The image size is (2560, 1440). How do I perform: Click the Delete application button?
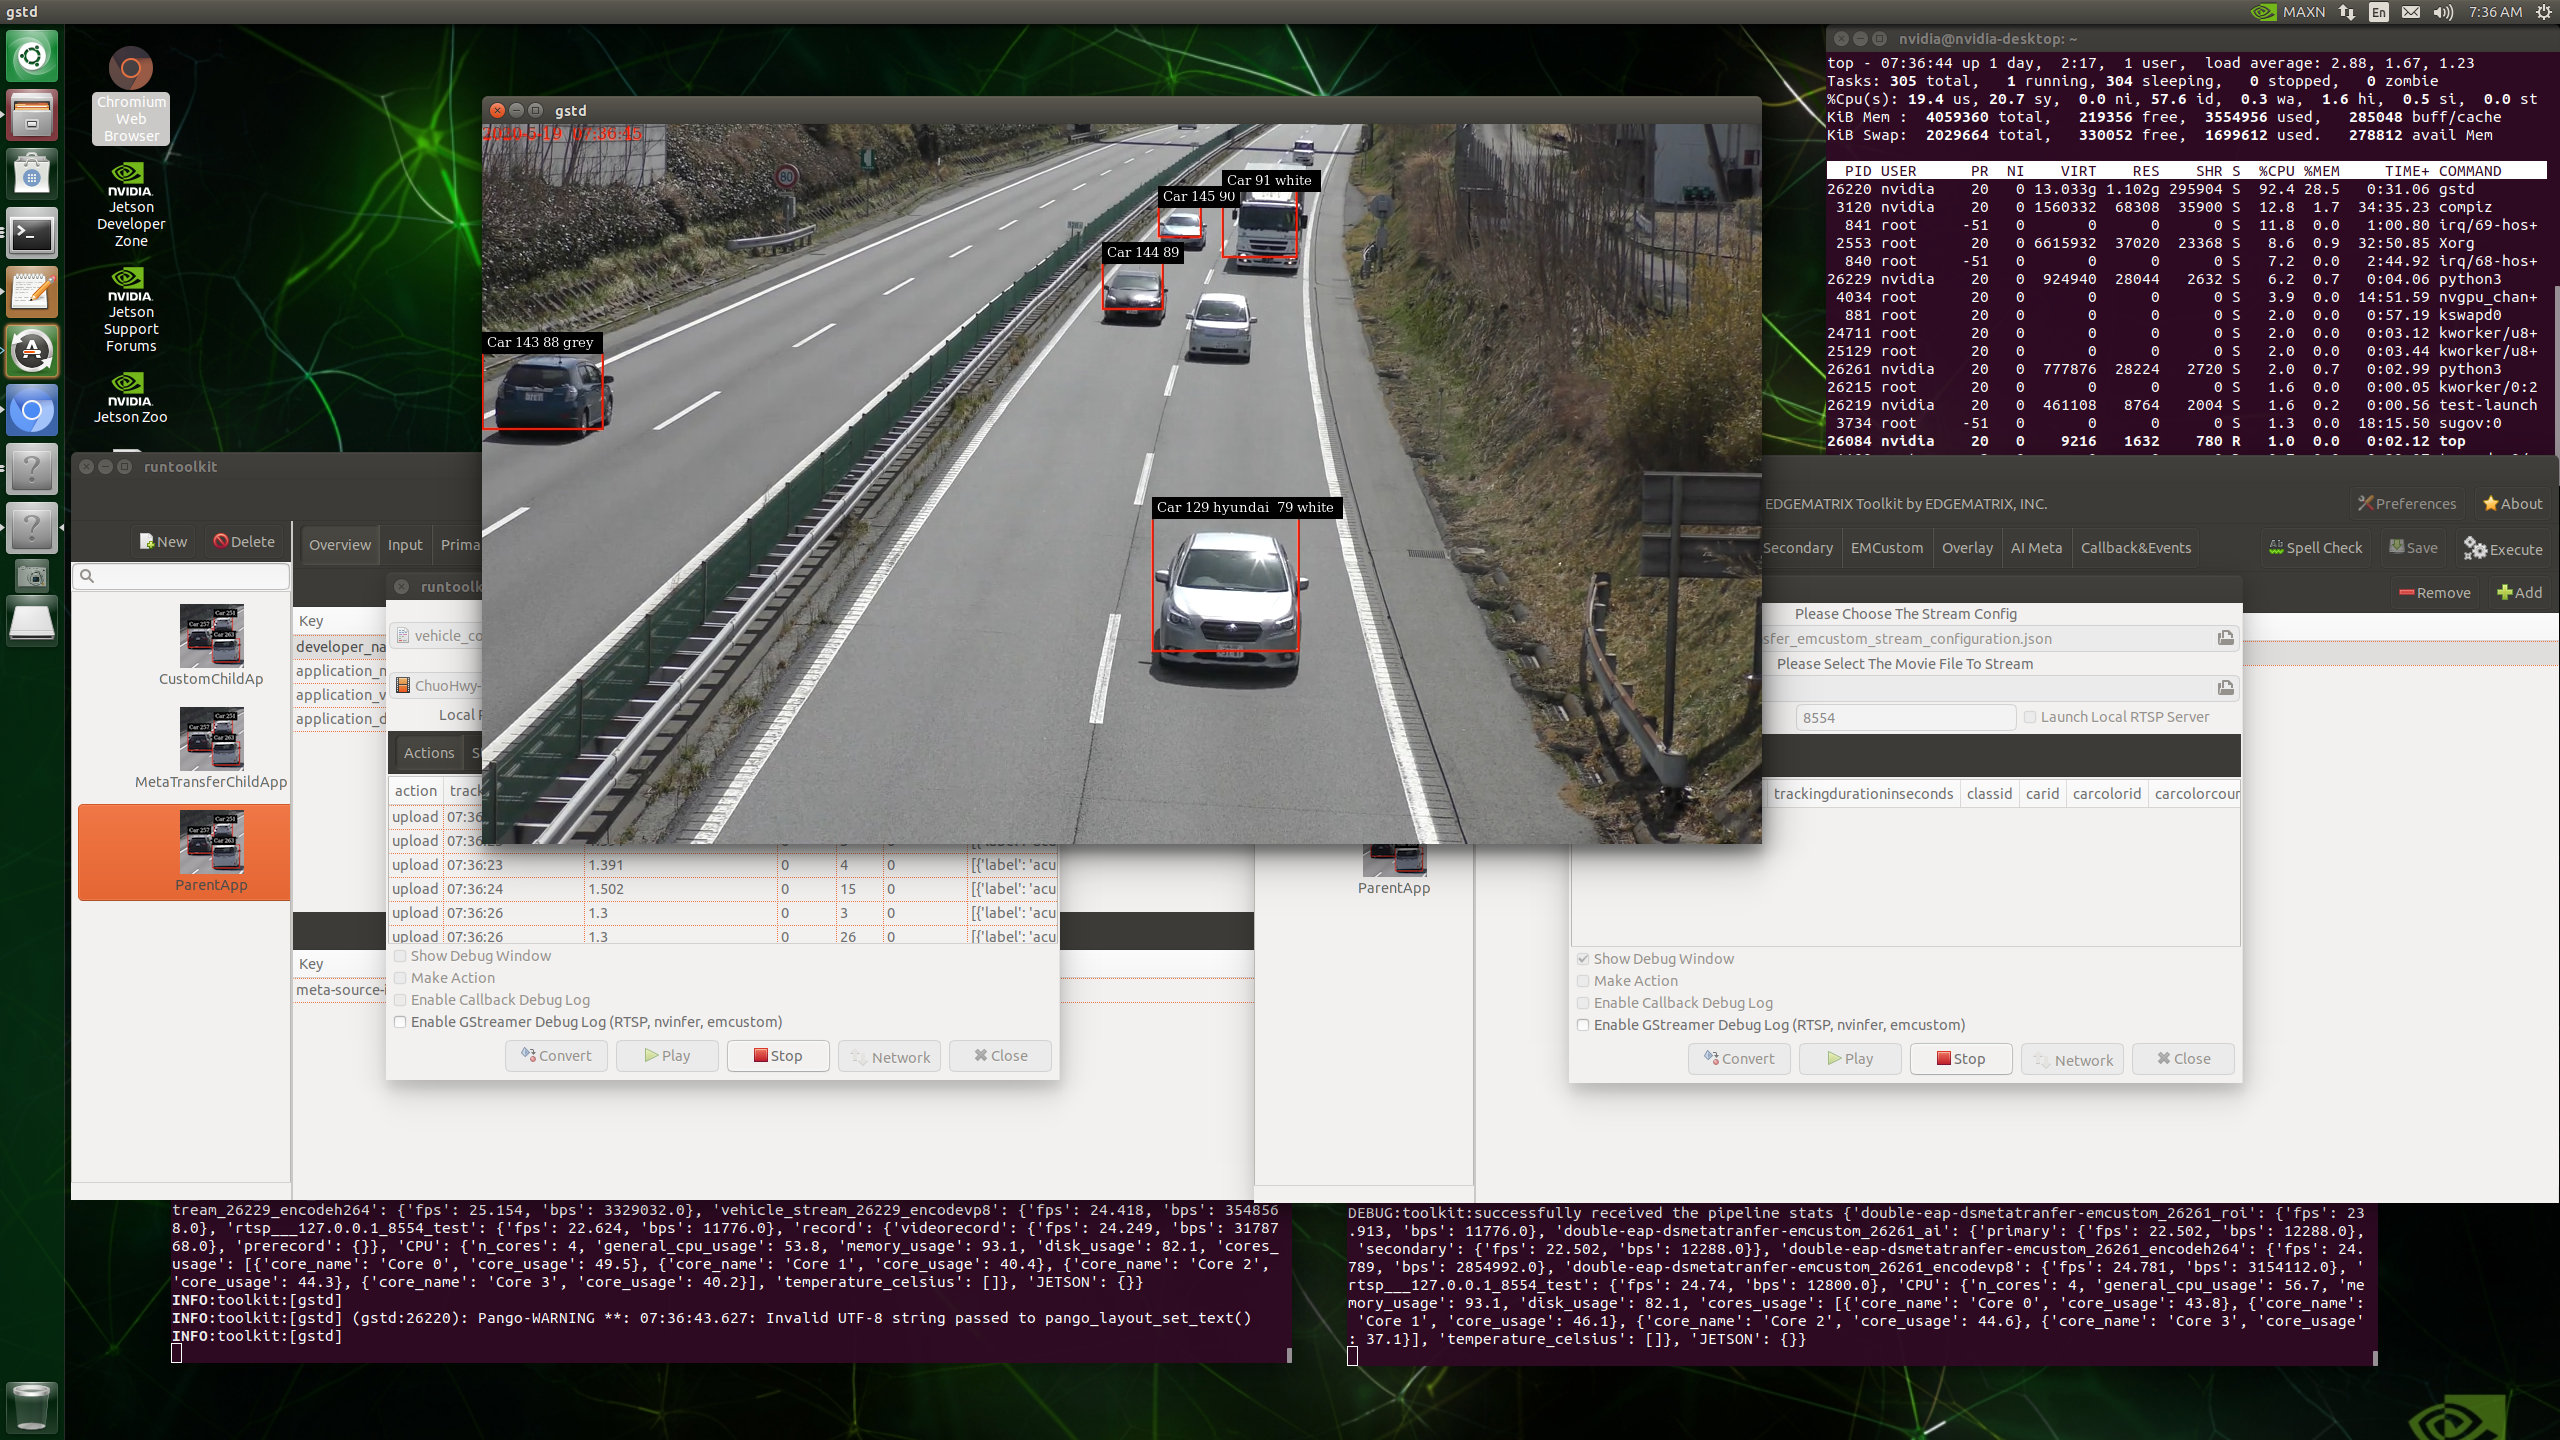pyautogui.click(x=244, y=541)
